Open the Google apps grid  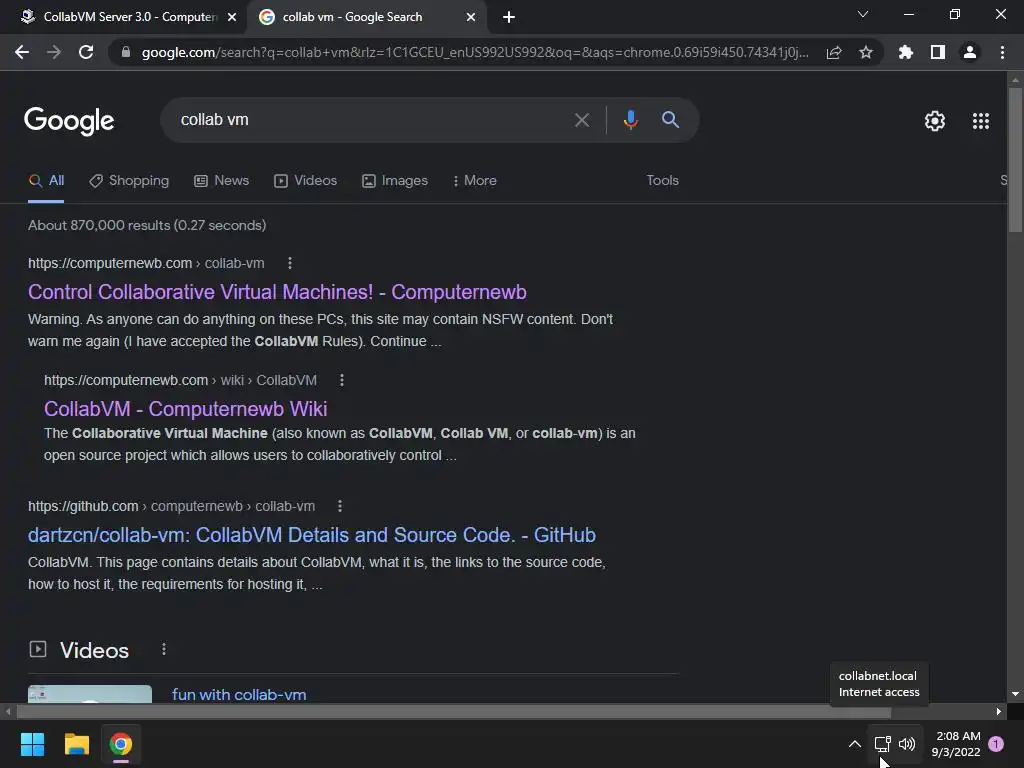coord(981,121)
